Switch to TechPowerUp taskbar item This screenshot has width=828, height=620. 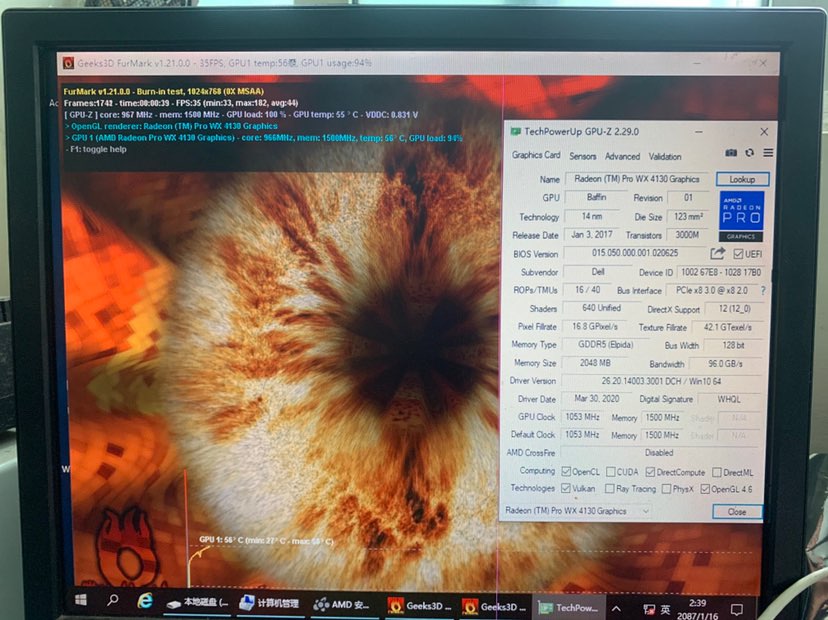pos(568,607)
